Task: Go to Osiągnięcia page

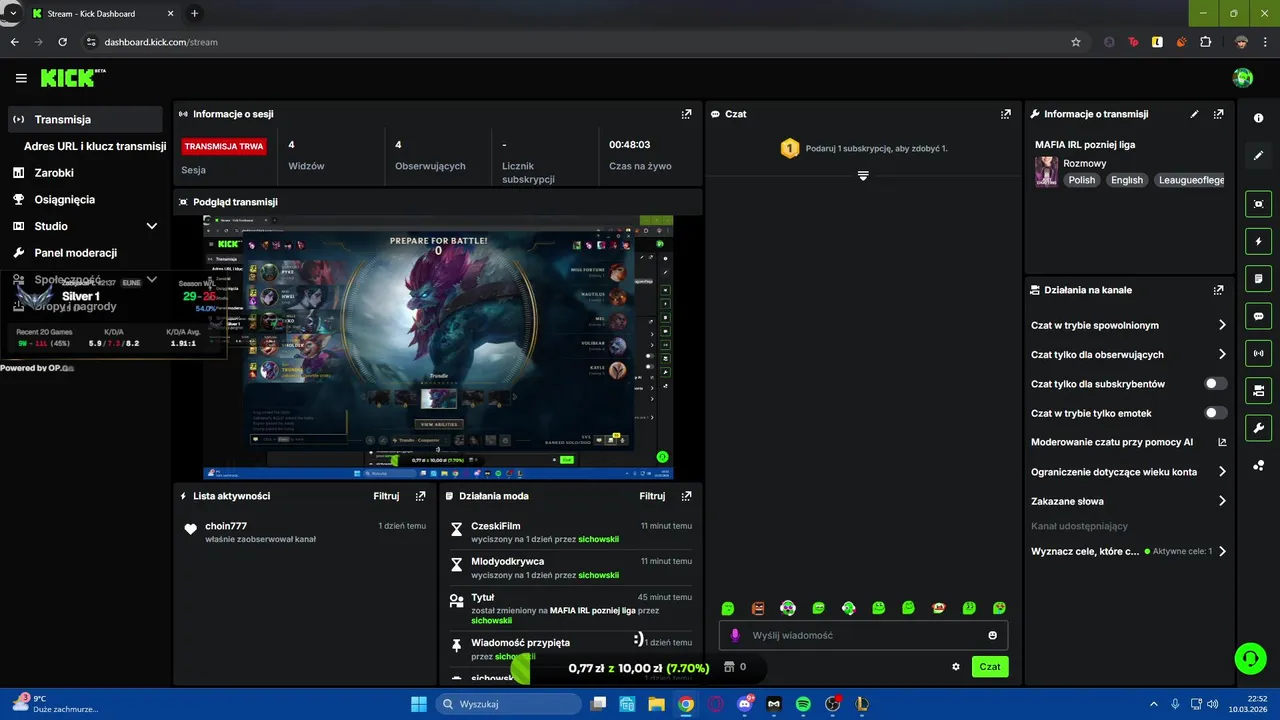Action: [x=84, y=199]
